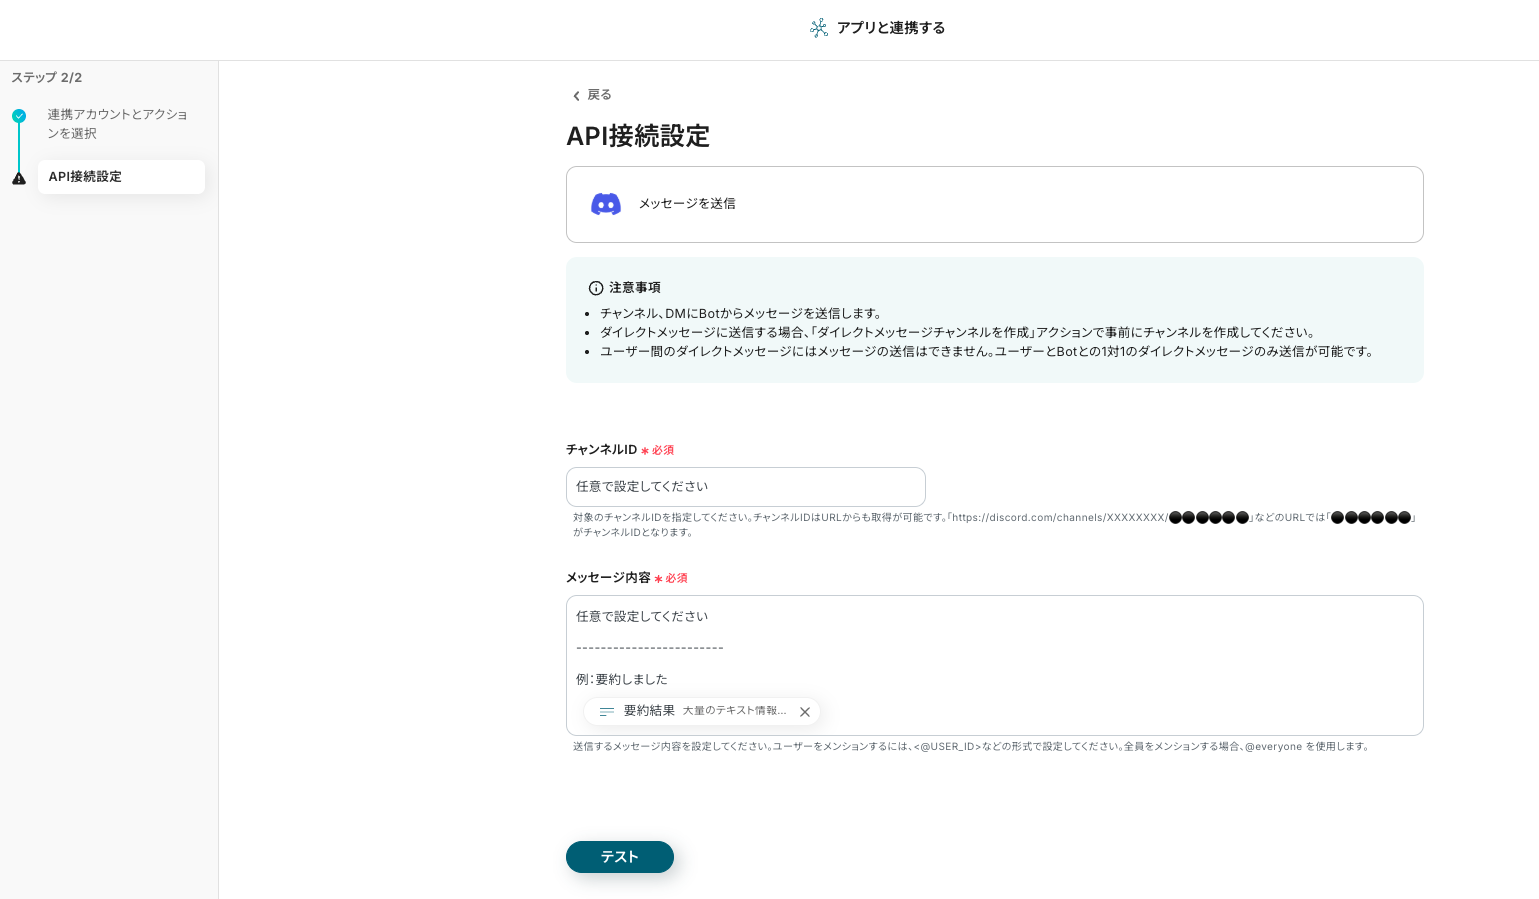Click the green checkmark step icon

(19, 116)
